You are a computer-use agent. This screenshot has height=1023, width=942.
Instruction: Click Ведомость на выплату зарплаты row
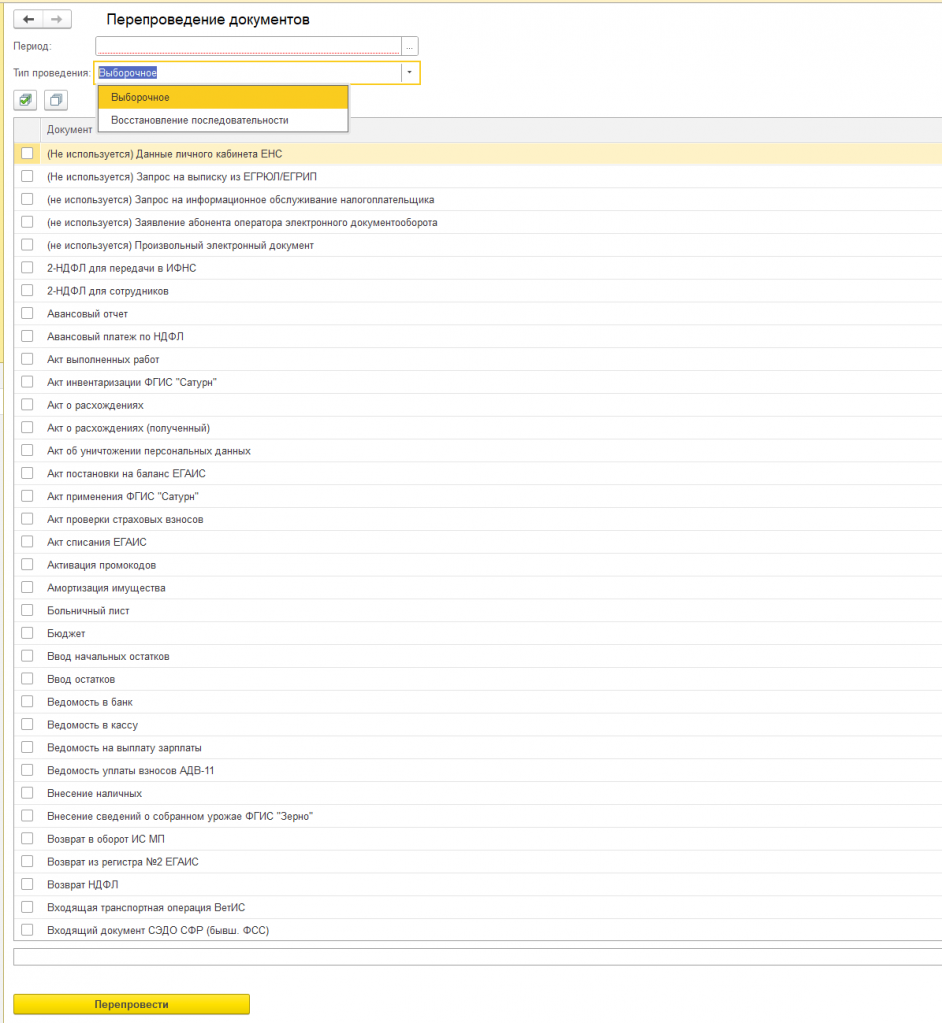coord(478,748)
